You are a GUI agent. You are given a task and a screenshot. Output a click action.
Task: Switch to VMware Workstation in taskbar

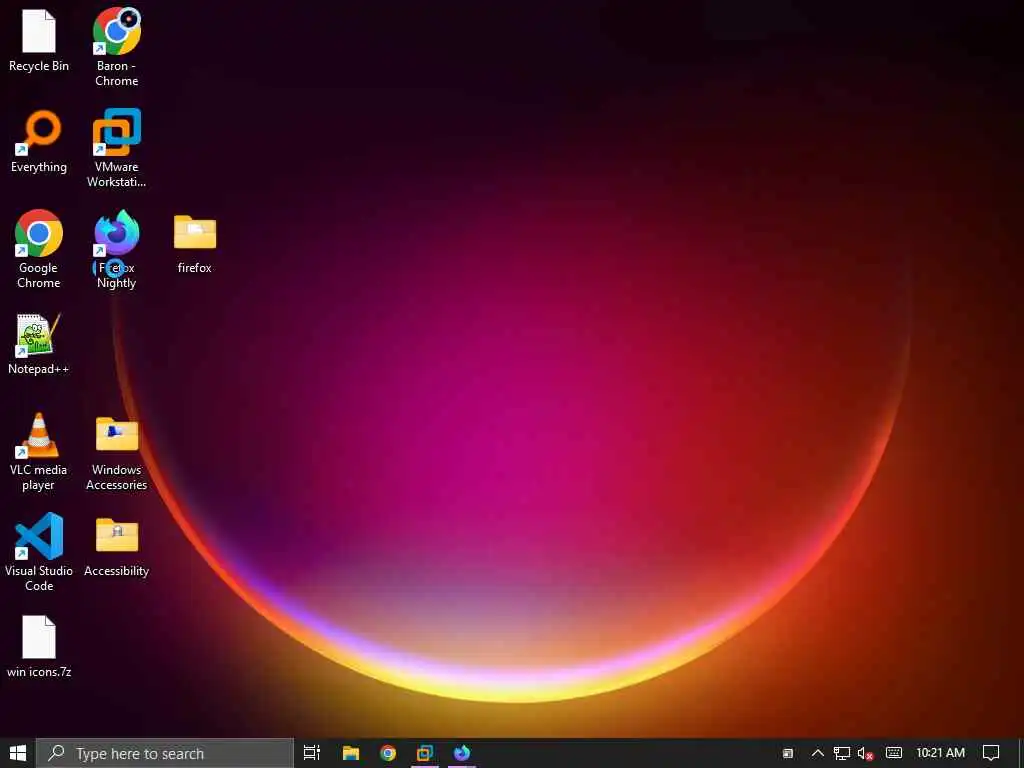tap(425, 753)
